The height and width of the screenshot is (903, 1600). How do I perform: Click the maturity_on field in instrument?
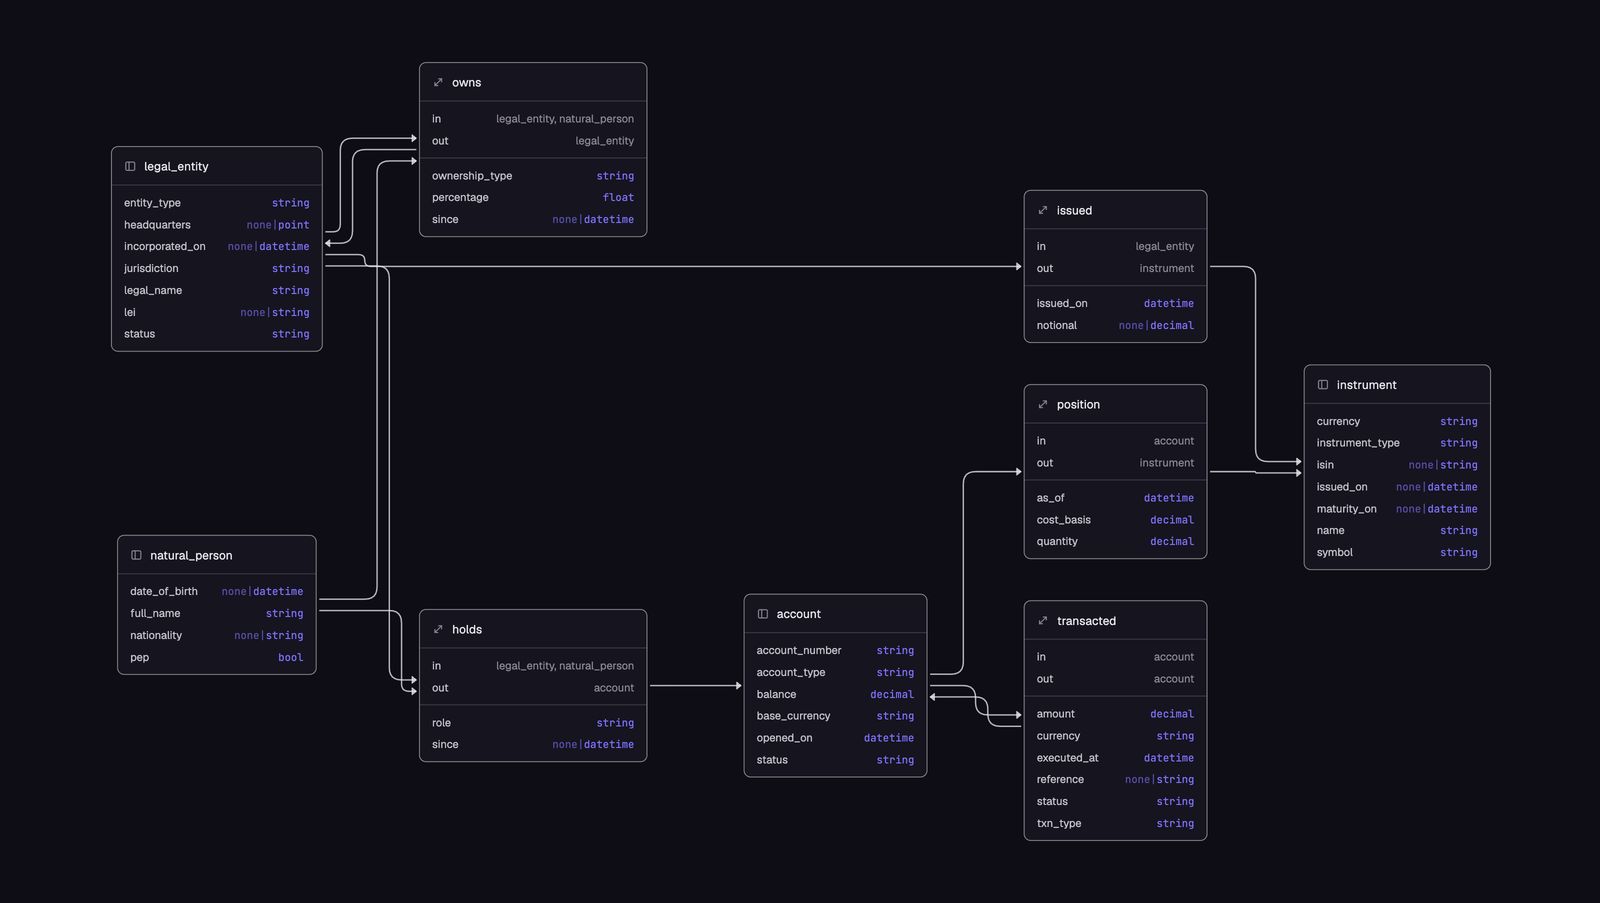(1397, 509)
